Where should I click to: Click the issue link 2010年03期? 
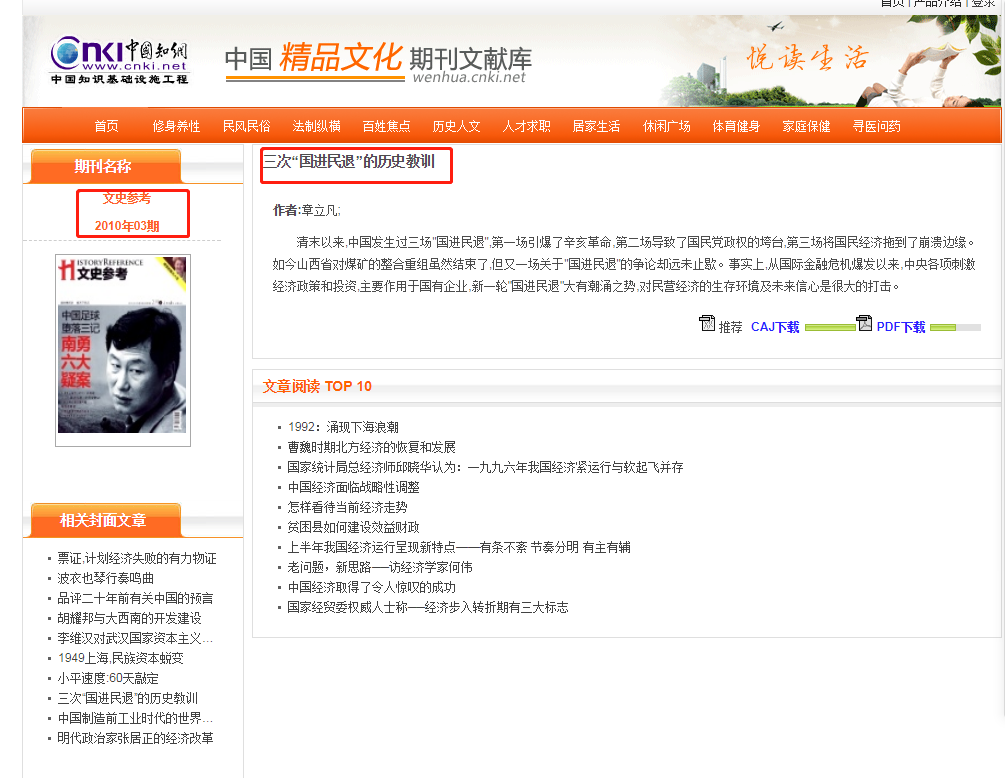click(x=127, y=226)
